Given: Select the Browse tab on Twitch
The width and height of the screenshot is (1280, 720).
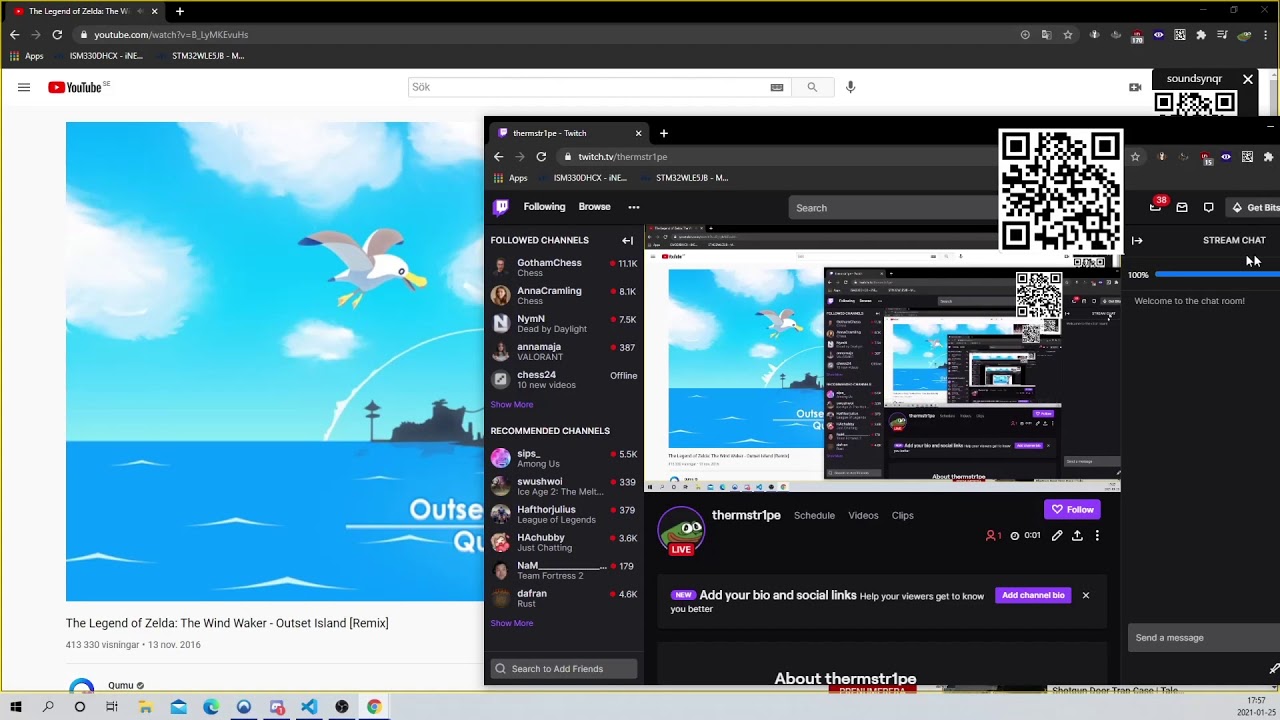Looking at the screenshot, I should tap(594, 207).
